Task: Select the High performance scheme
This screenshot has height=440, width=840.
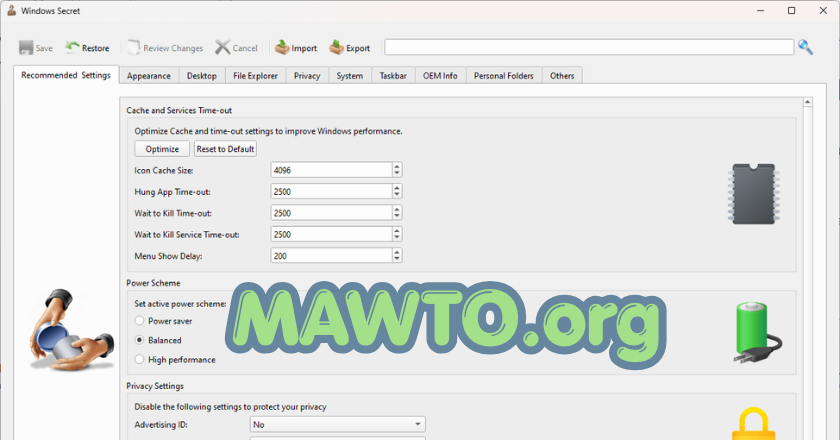Action: click(x=139, y=359)
